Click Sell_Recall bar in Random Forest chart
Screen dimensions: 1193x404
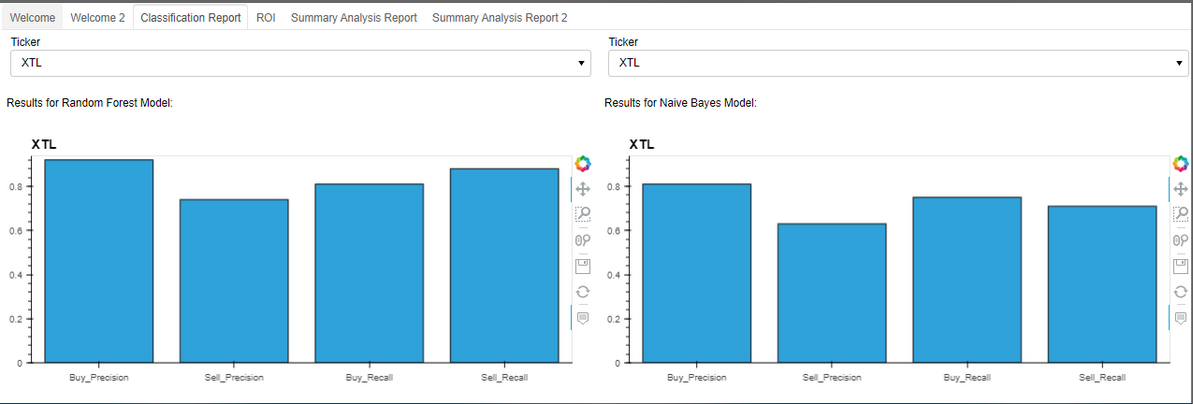(x=504, y=266)
